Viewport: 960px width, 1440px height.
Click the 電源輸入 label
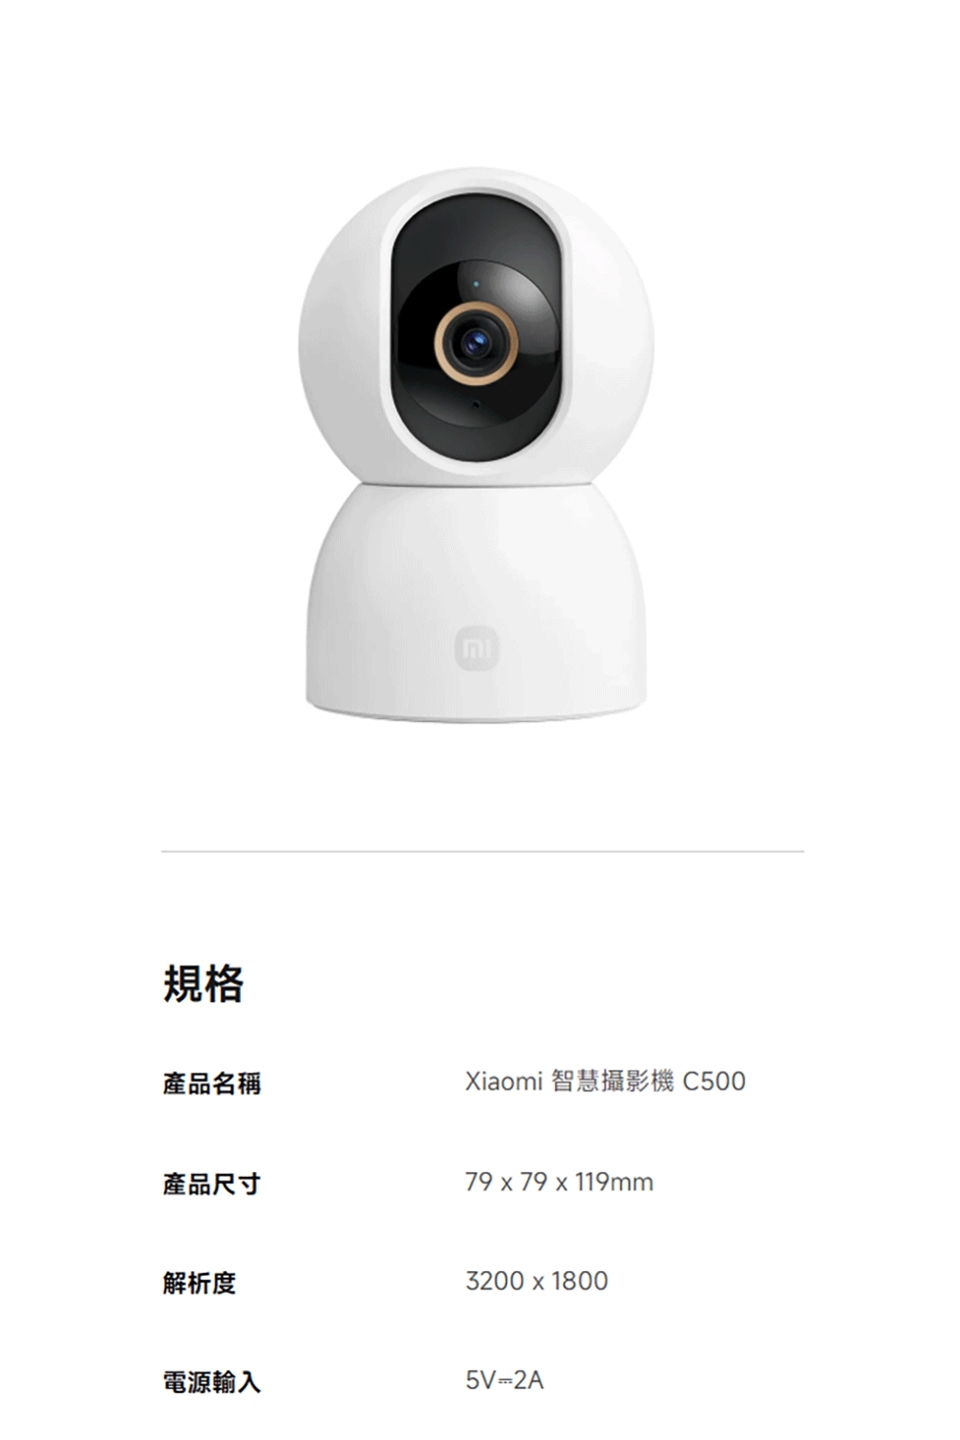tap(212, 1383)
